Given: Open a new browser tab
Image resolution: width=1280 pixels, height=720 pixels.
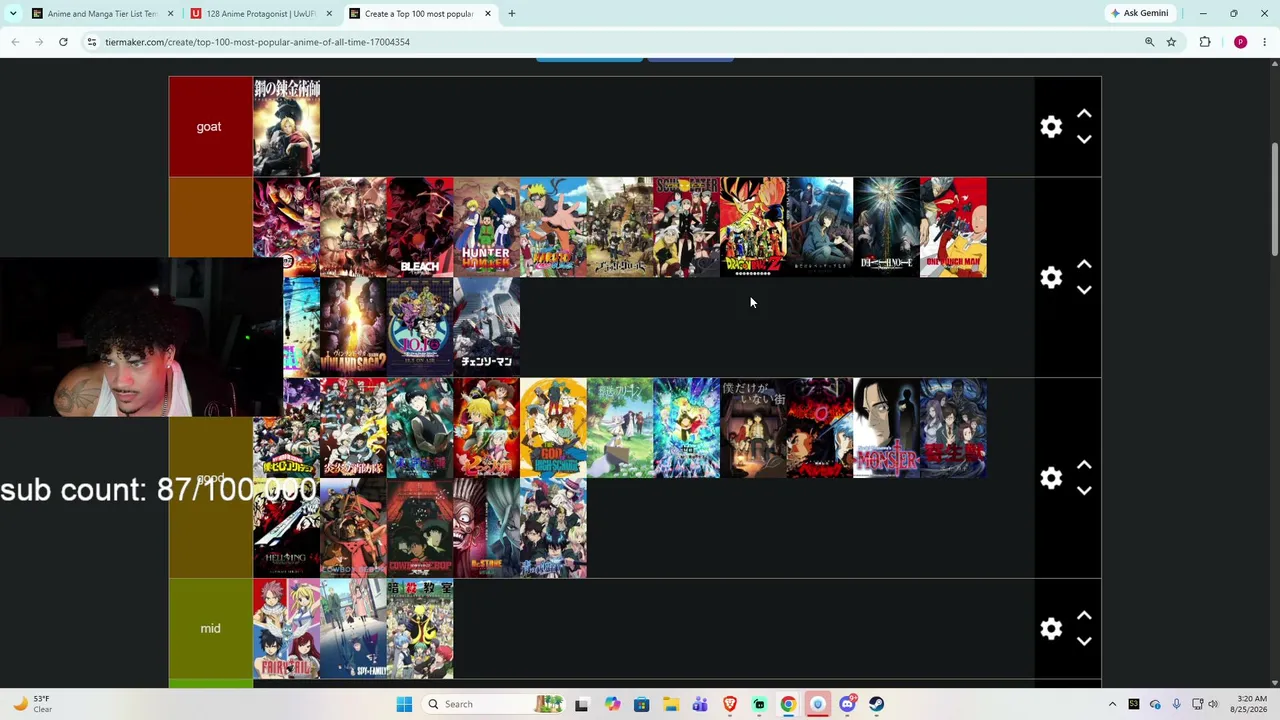Looking at the screenshot, I should click(512, 14).
